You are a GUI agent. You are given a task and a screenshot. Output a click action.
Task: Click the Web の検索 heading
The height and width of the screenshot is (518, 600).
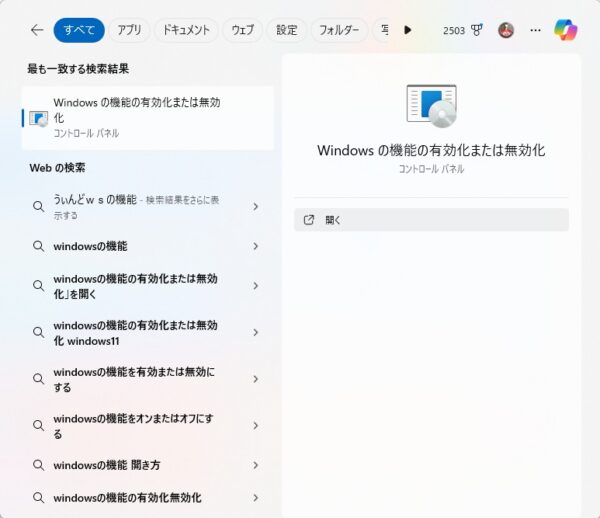(57, 168)
